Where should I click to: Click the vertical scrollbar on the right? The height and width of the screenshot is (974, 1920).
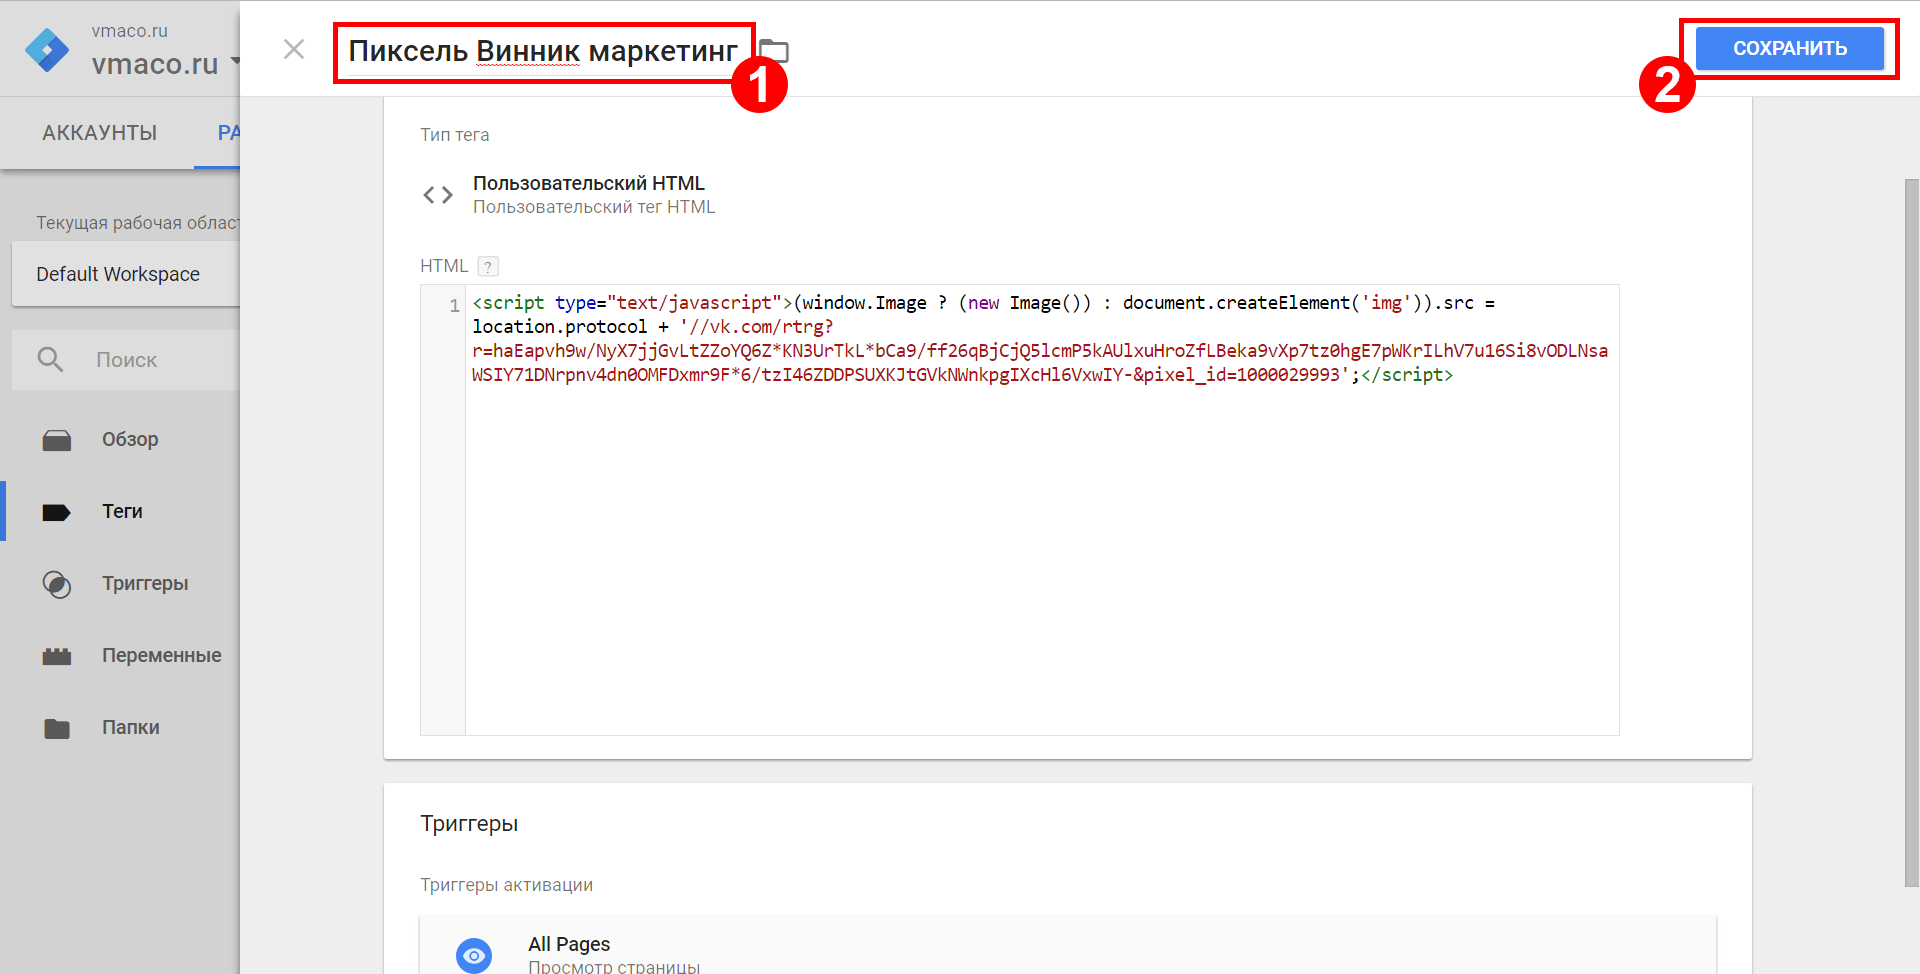point(1911,530)
